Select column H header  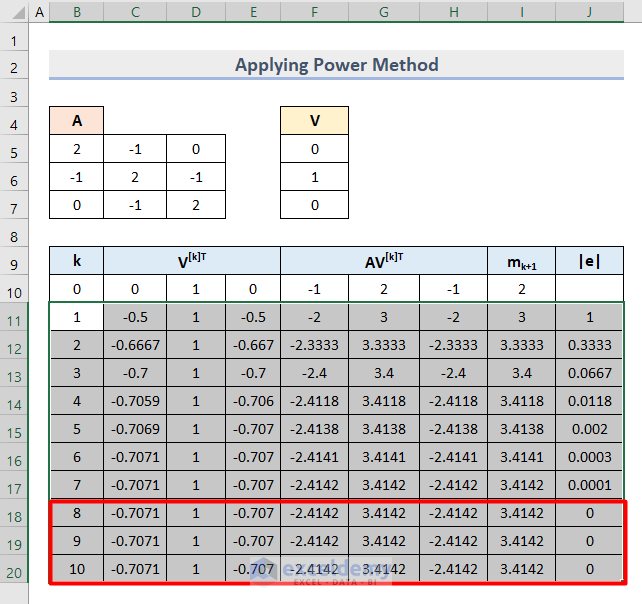pyautogui.click(x=453, y=11)
